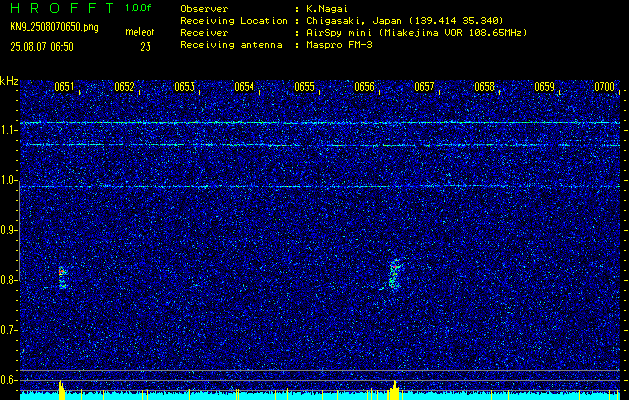
Task: Click the 0654 time marker
Action: click(244, 87)
